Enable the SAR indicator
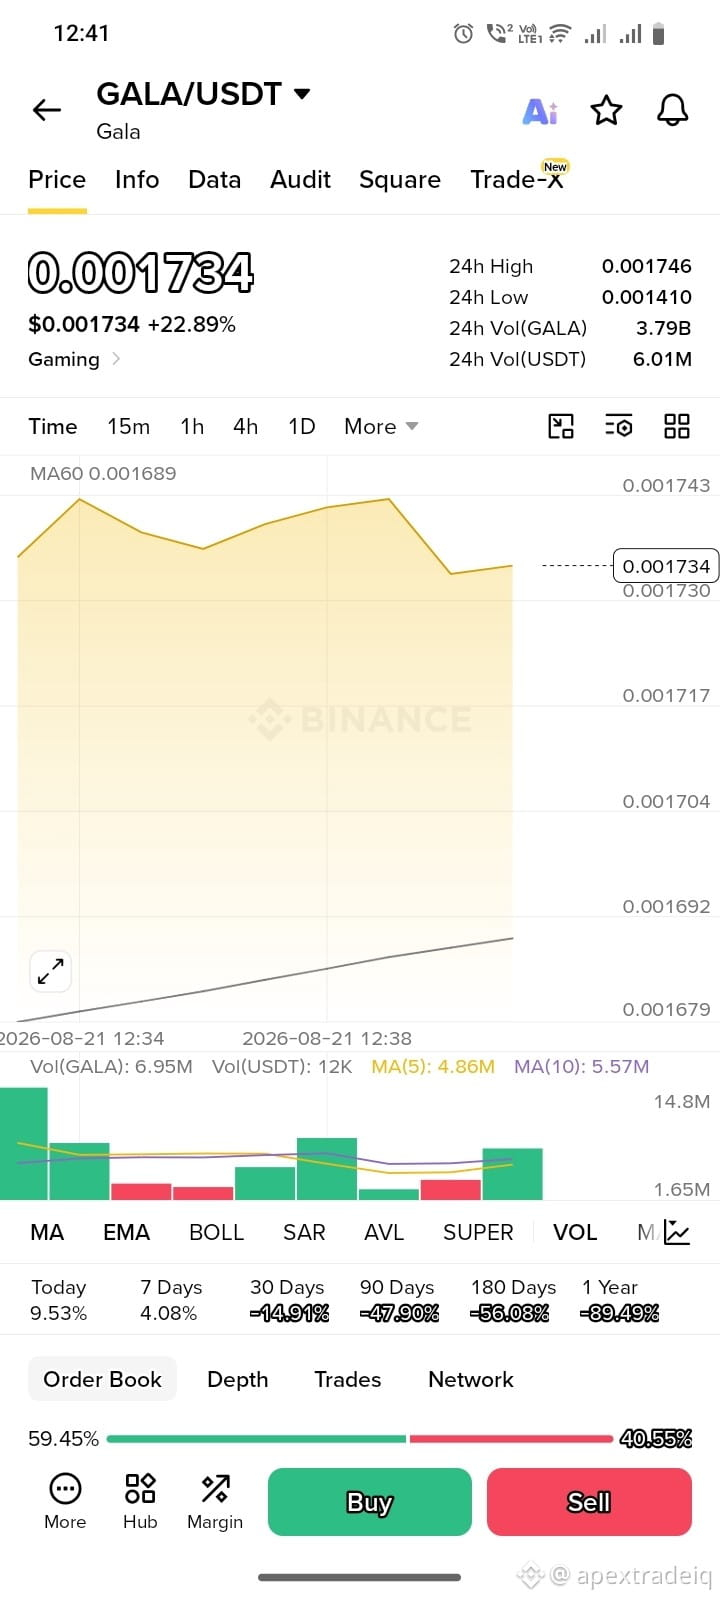Screen dimensions: 720x1600 304,1232
